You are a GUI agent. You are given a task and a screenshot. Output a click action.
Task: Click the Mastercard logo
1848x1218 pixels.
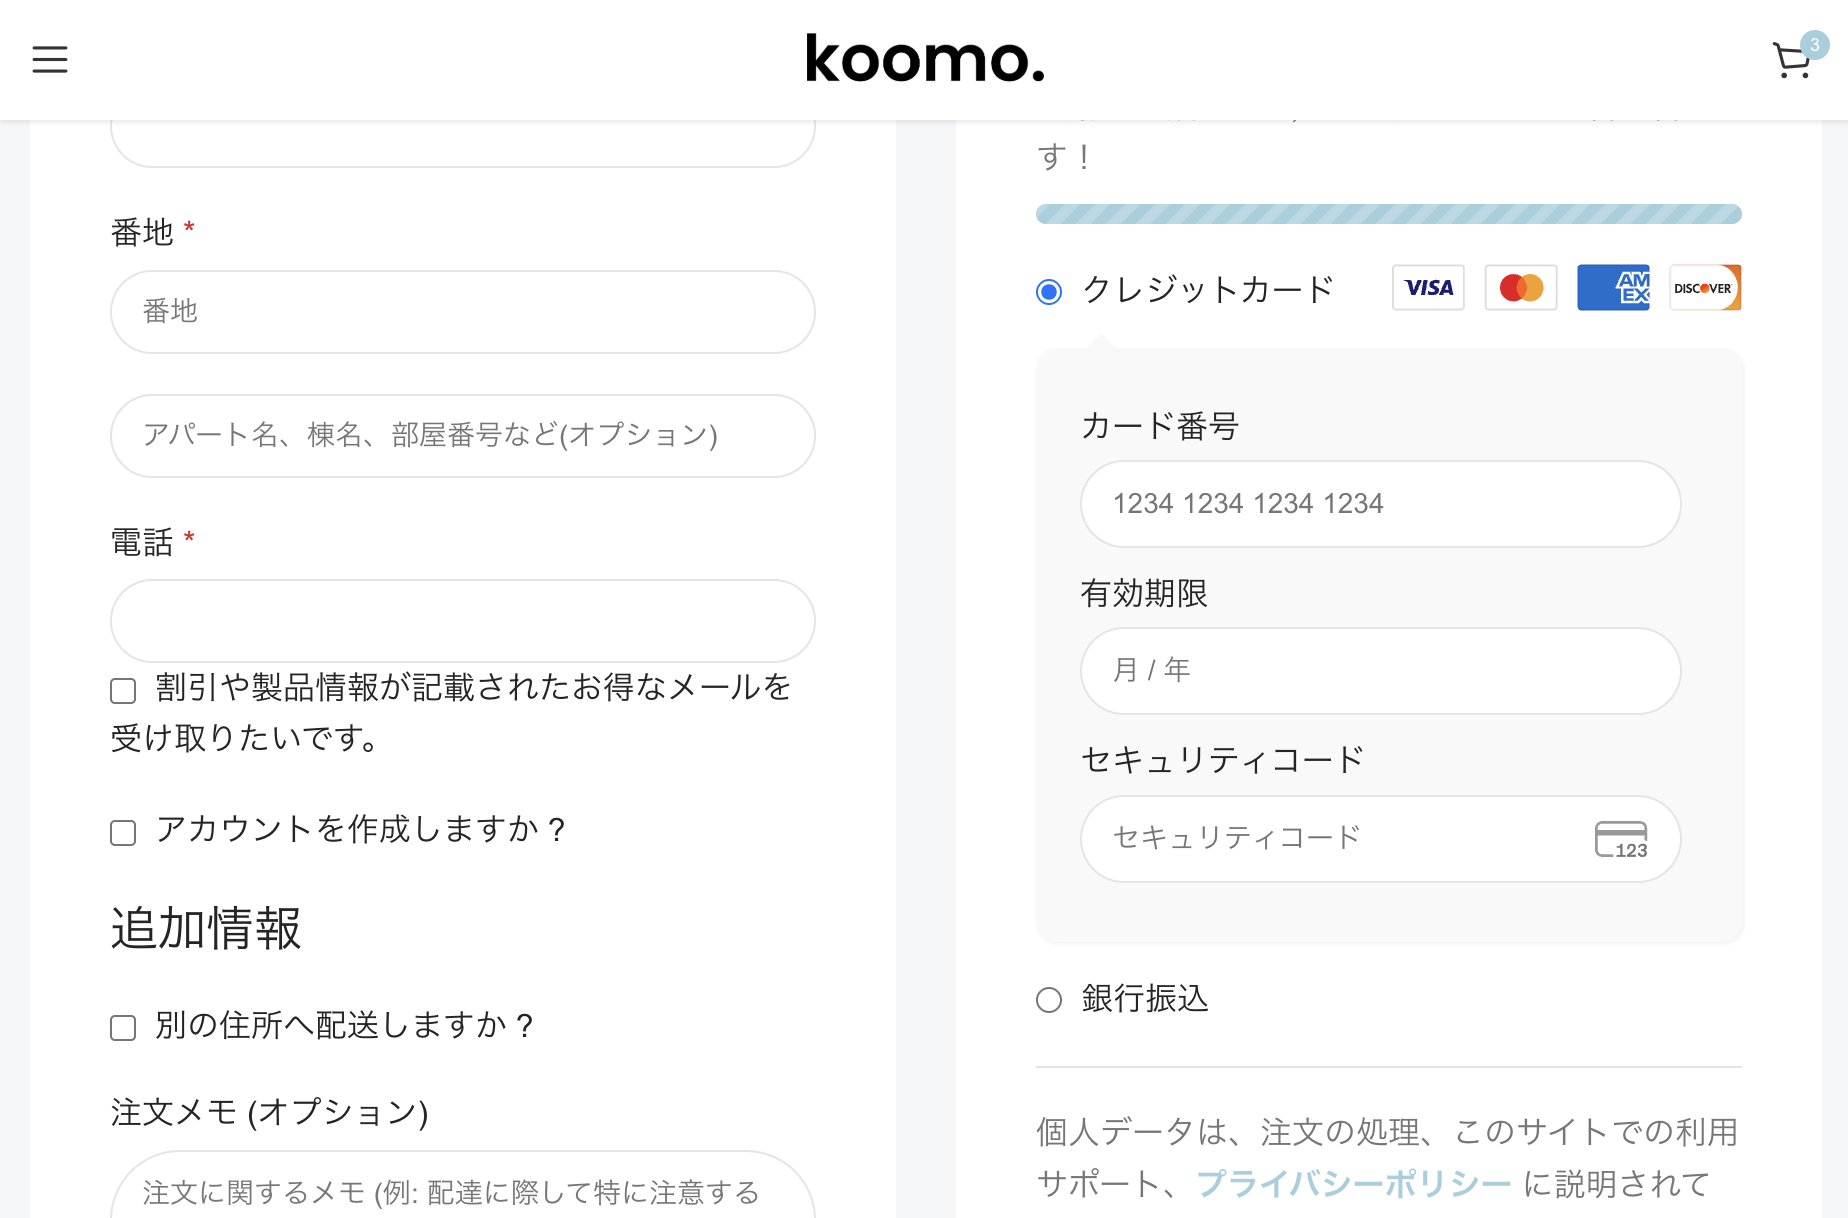tap(1521, 288)
